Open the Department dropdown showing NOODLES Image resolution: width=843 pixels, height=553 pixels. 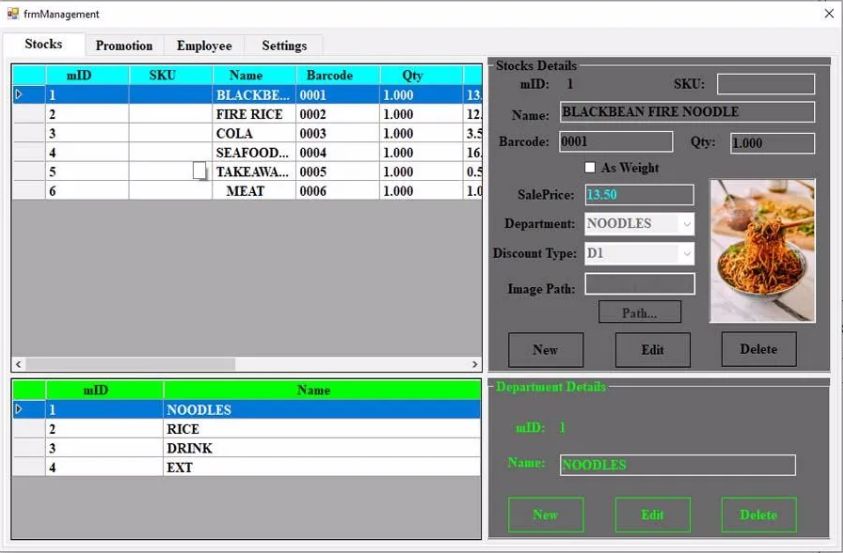(686, 224)
